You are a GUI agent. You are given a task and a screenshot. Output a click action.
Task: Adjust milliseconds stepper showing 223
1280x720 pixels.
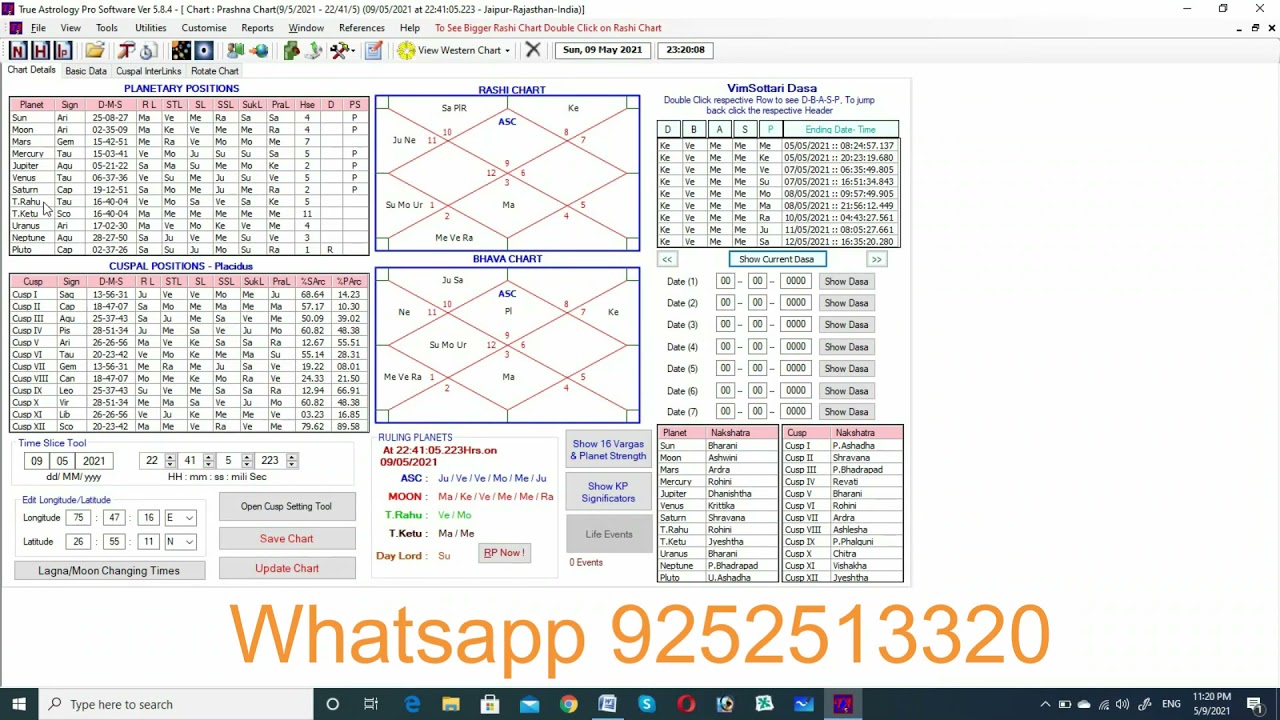(x=291, y=460)
